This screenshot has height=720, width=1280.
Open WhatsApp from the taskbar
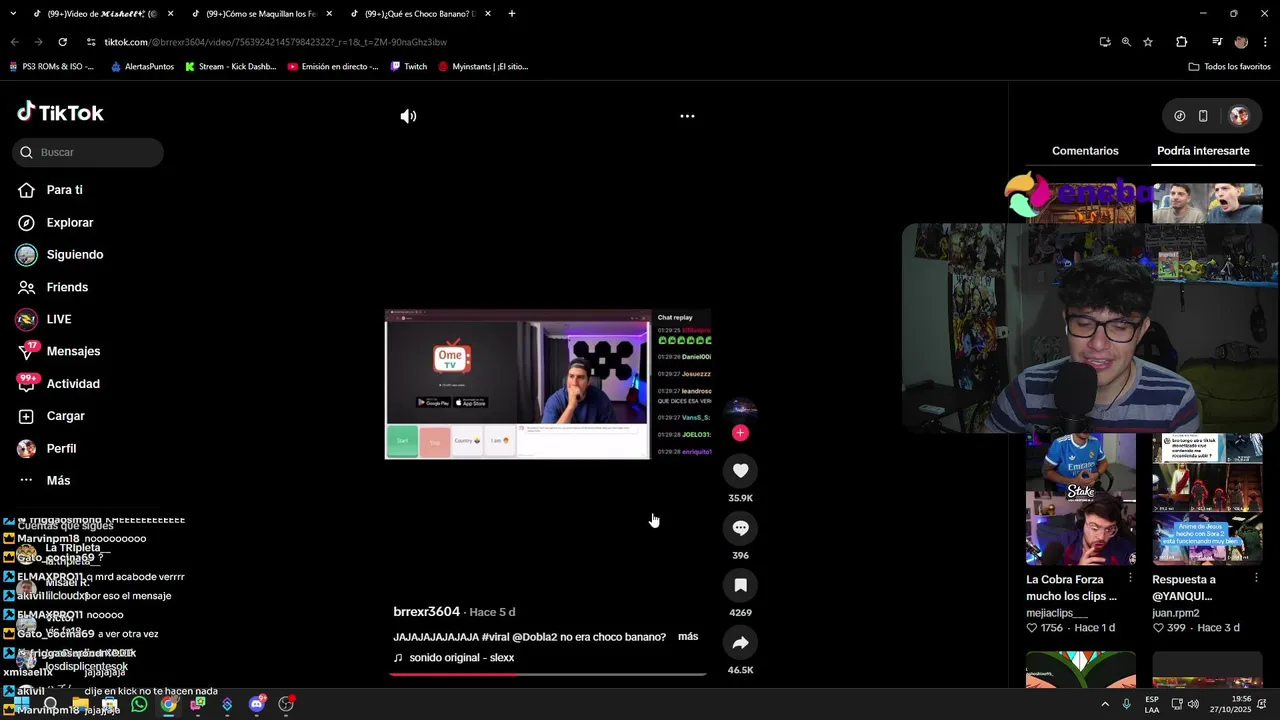[139, 704]
